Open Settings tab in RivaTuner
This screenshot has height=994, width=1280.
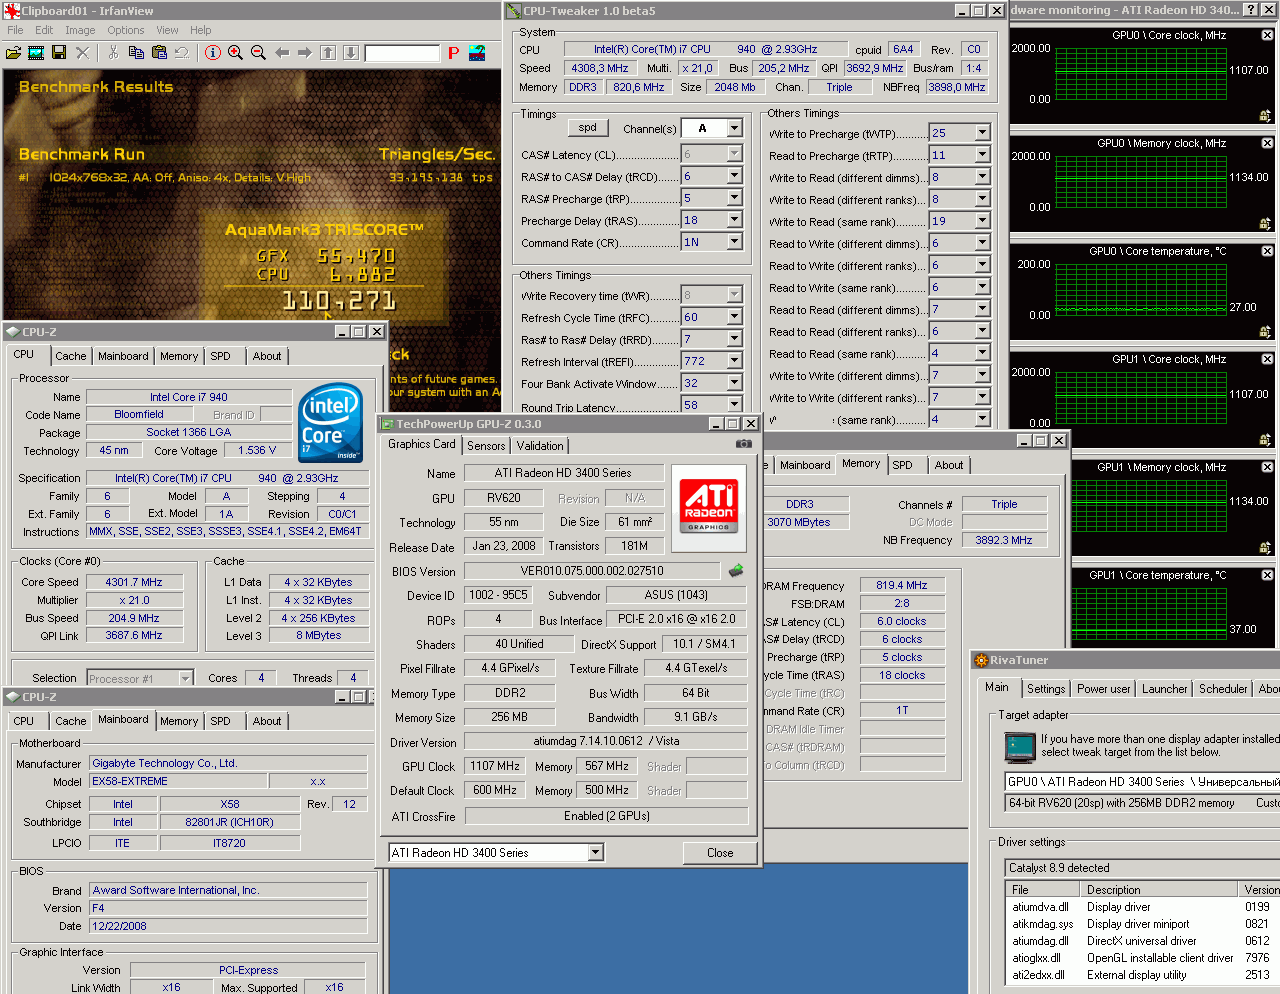pyautogui.click(x=1046, y=689)
